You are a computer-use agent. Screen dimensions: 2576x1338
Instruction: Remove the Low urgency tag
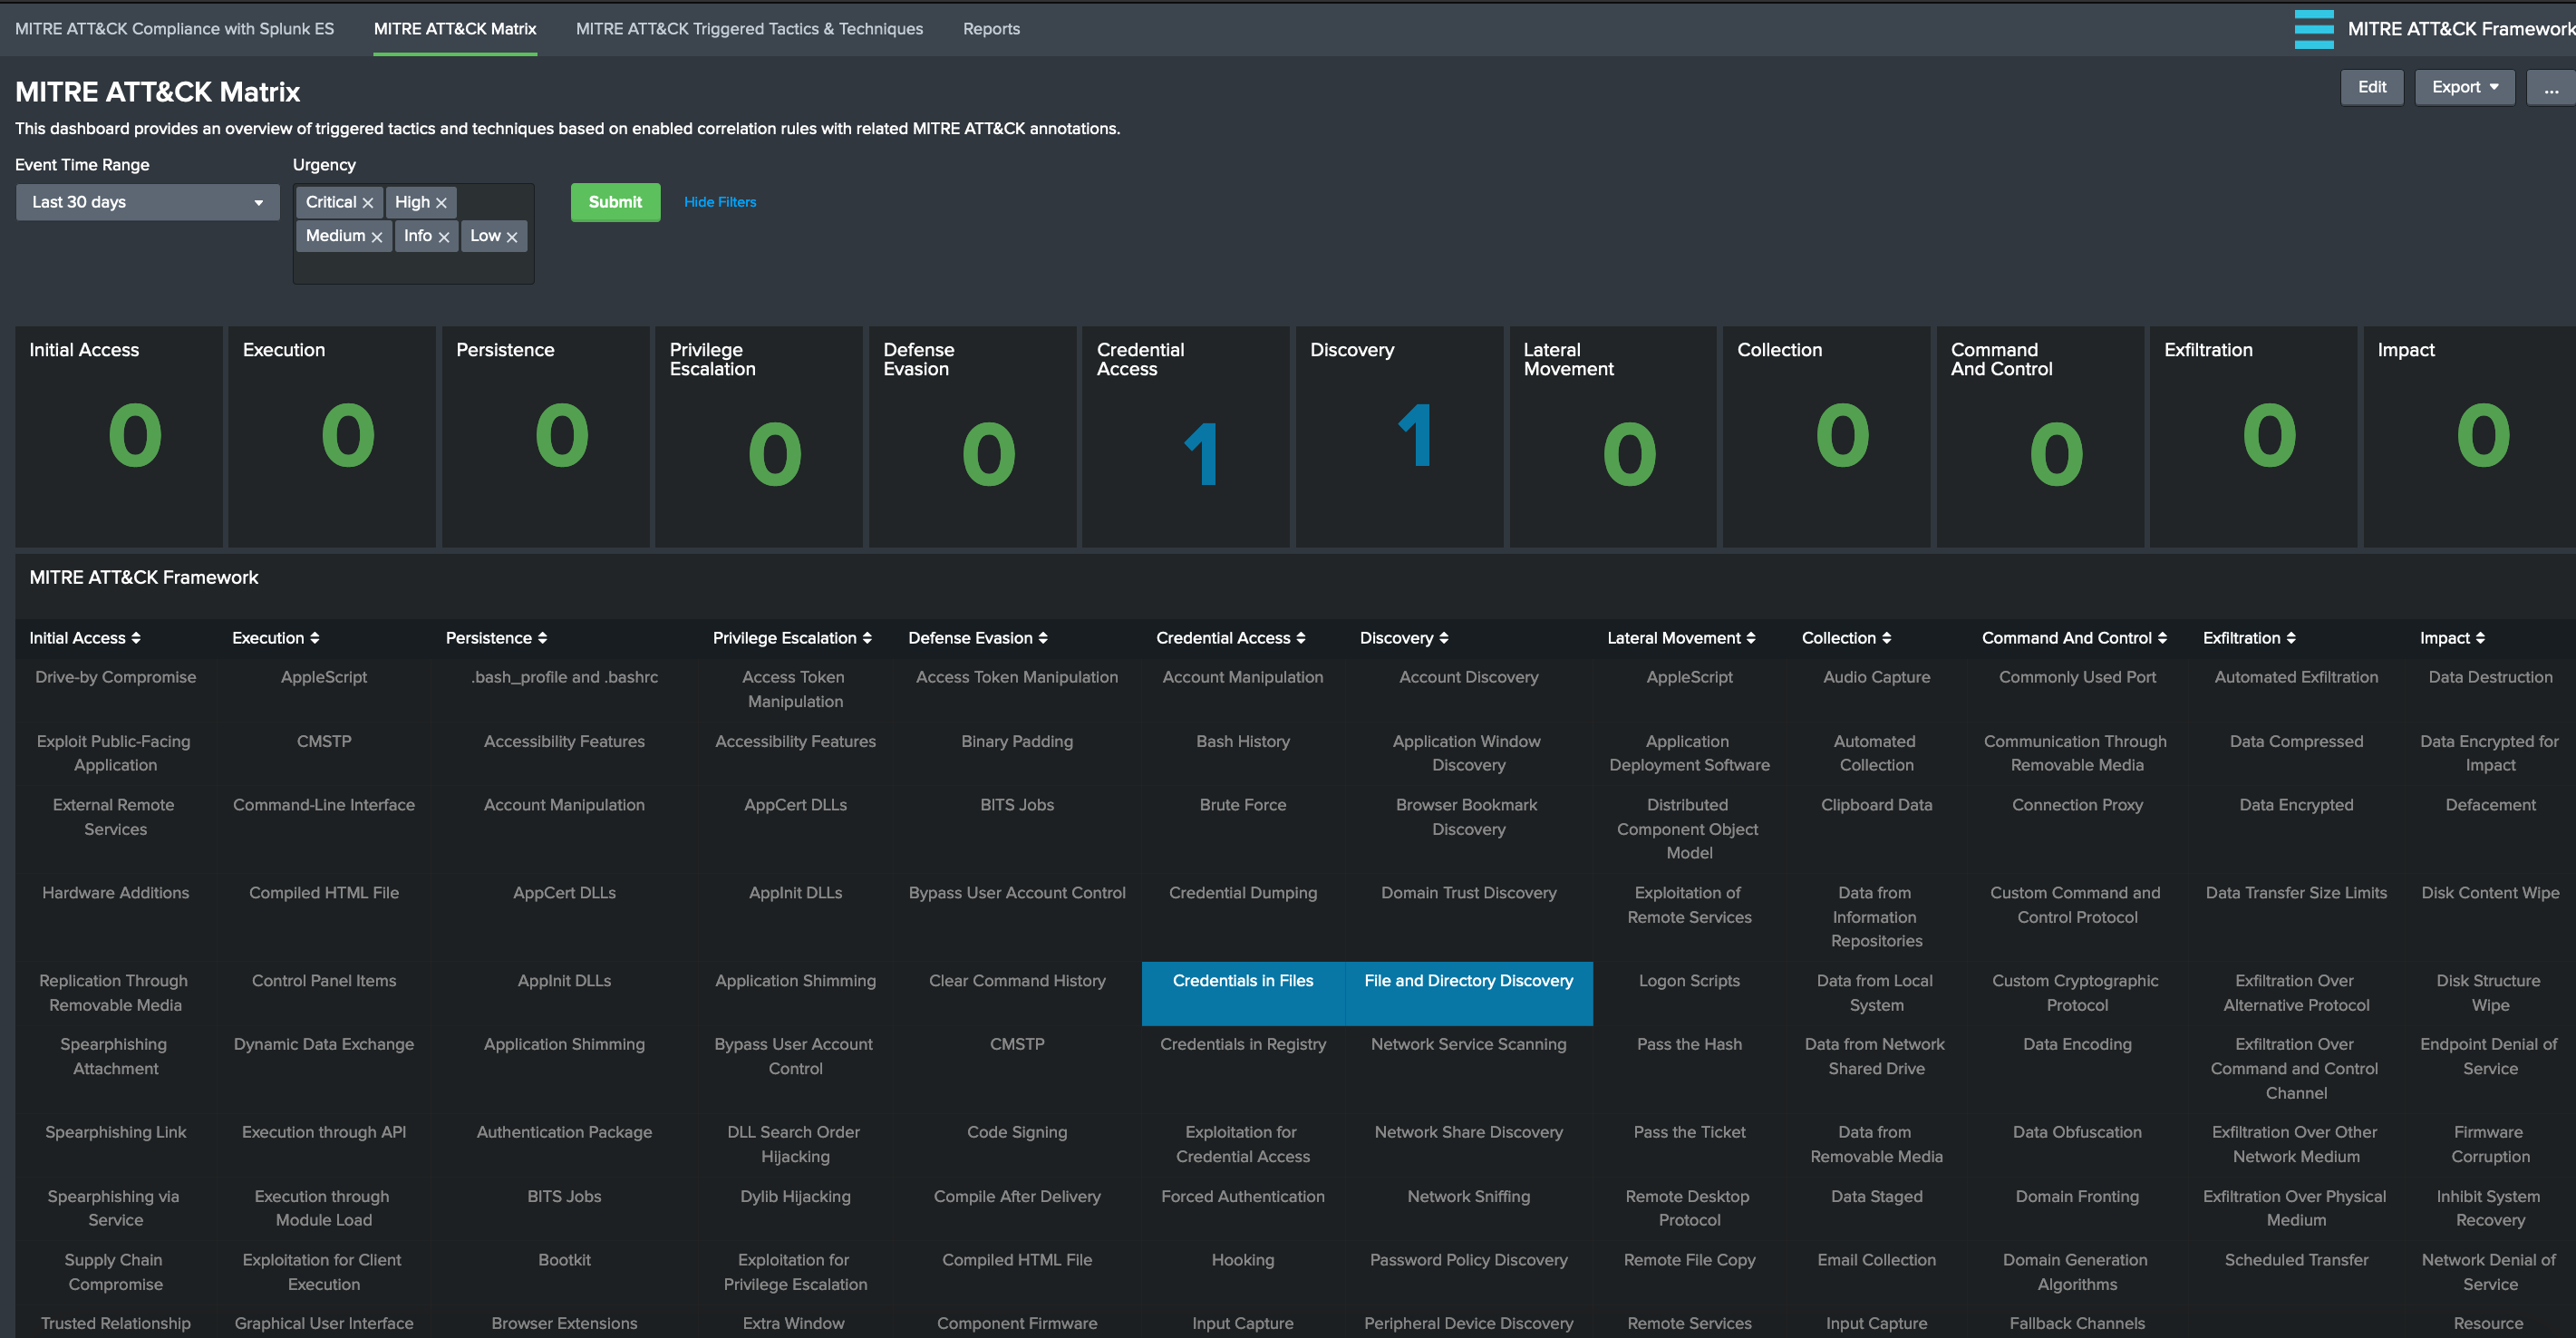tap(512, 237)
